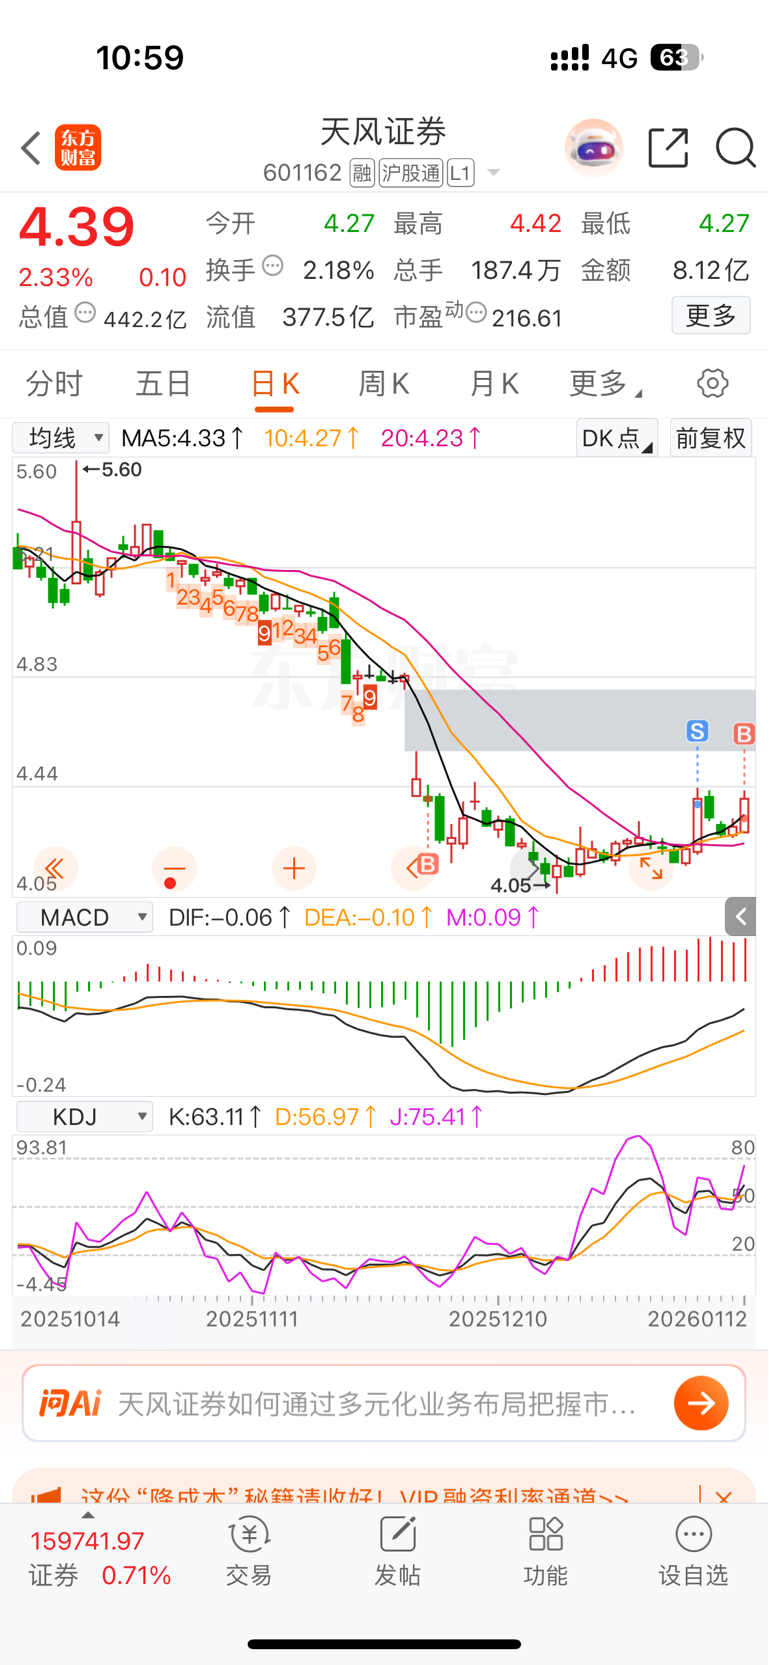Open info icon beside 总值

point(86,314)
